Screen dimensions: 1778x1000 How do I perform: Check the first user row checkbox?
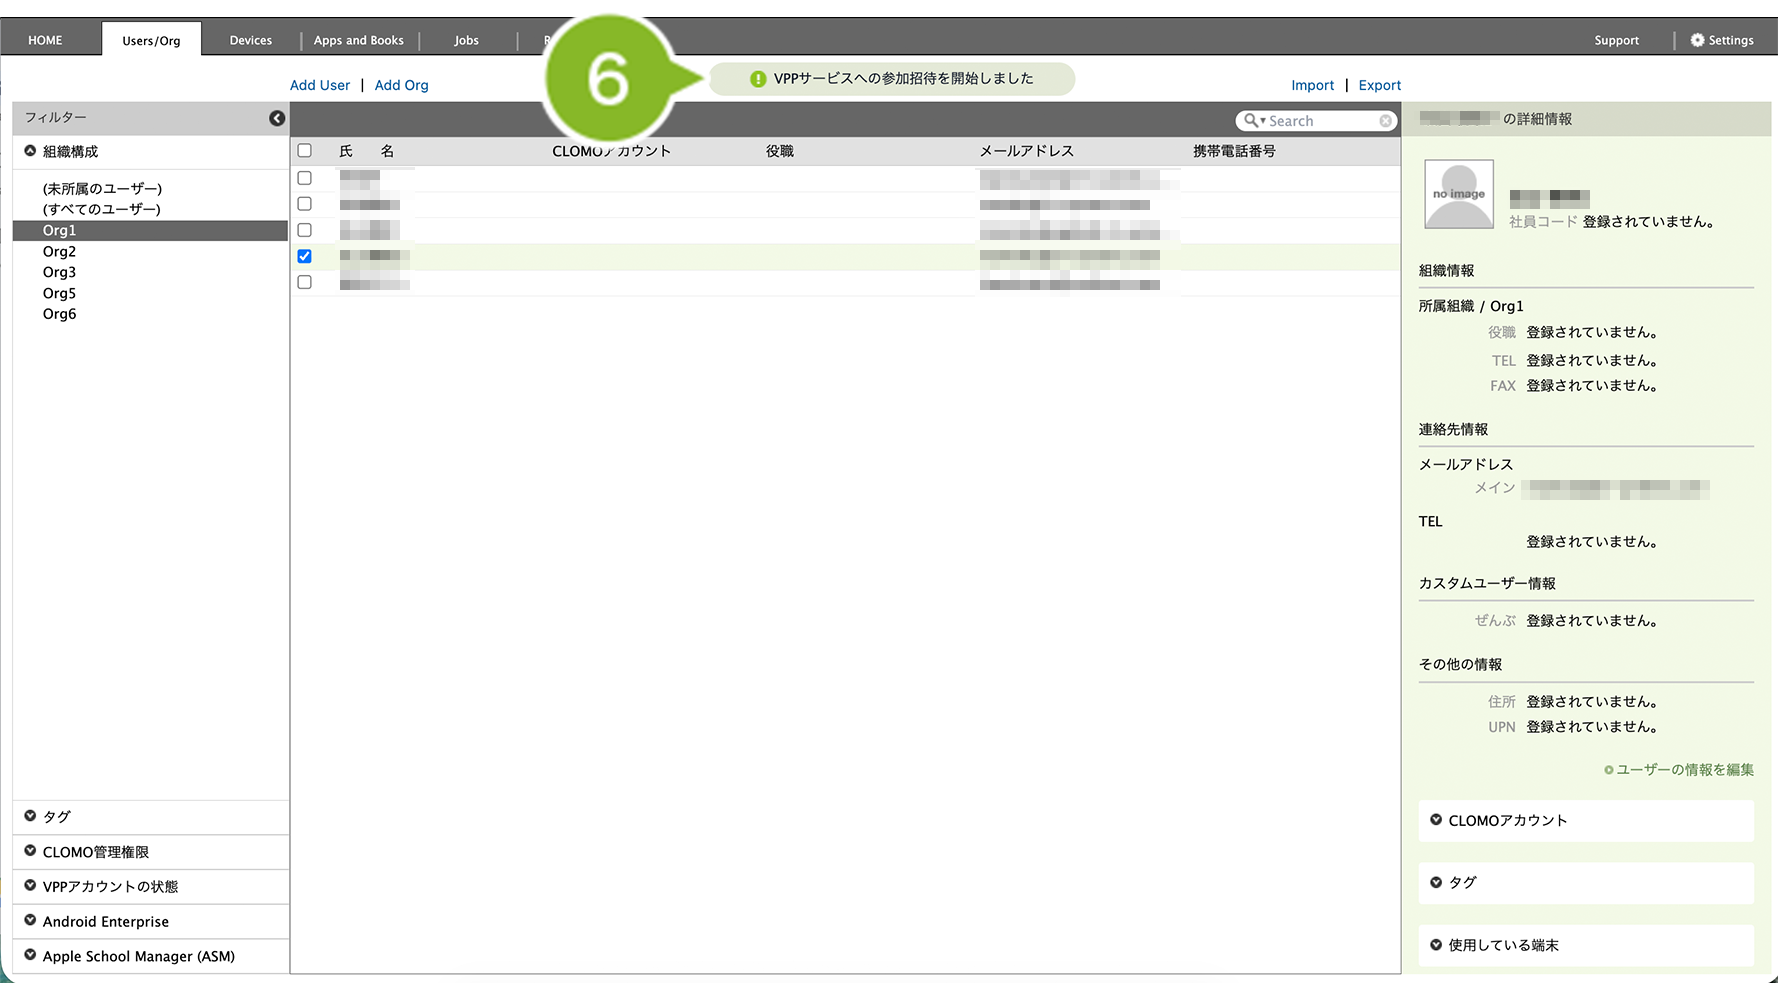coord(305,178)
